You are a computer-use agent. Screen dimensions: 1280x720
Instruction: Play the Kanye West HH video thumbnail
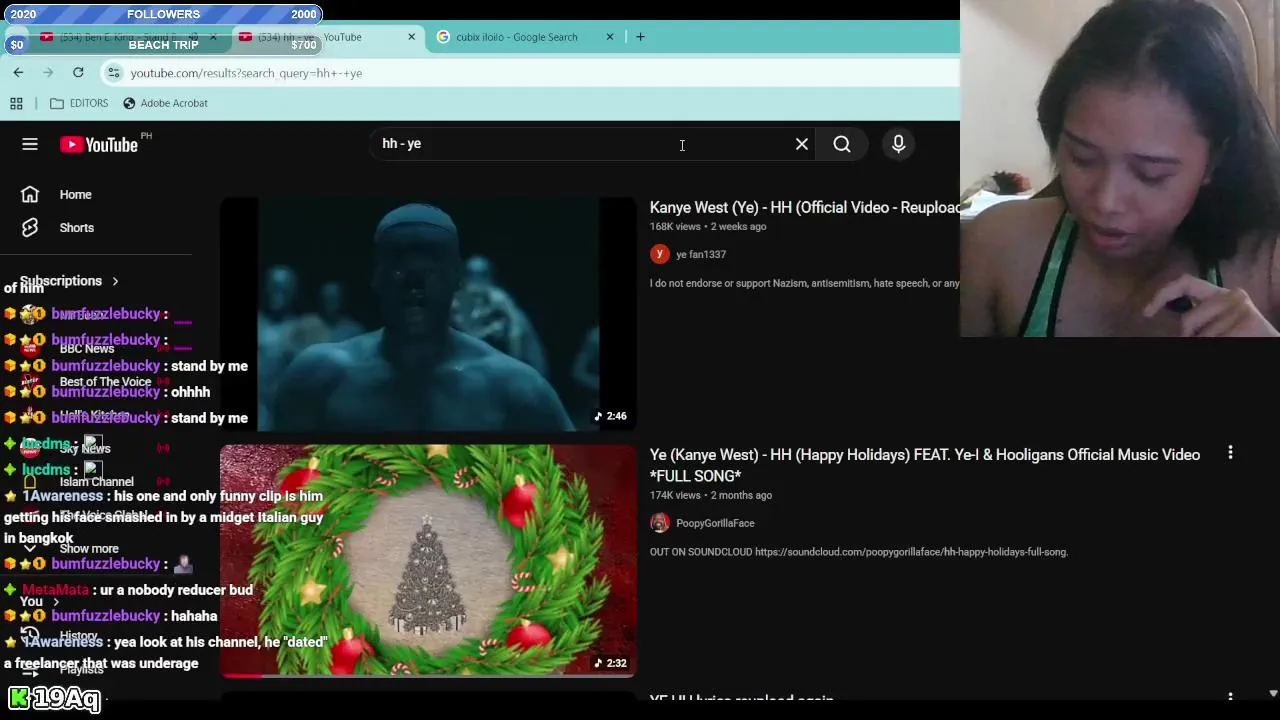pos(428,314)
